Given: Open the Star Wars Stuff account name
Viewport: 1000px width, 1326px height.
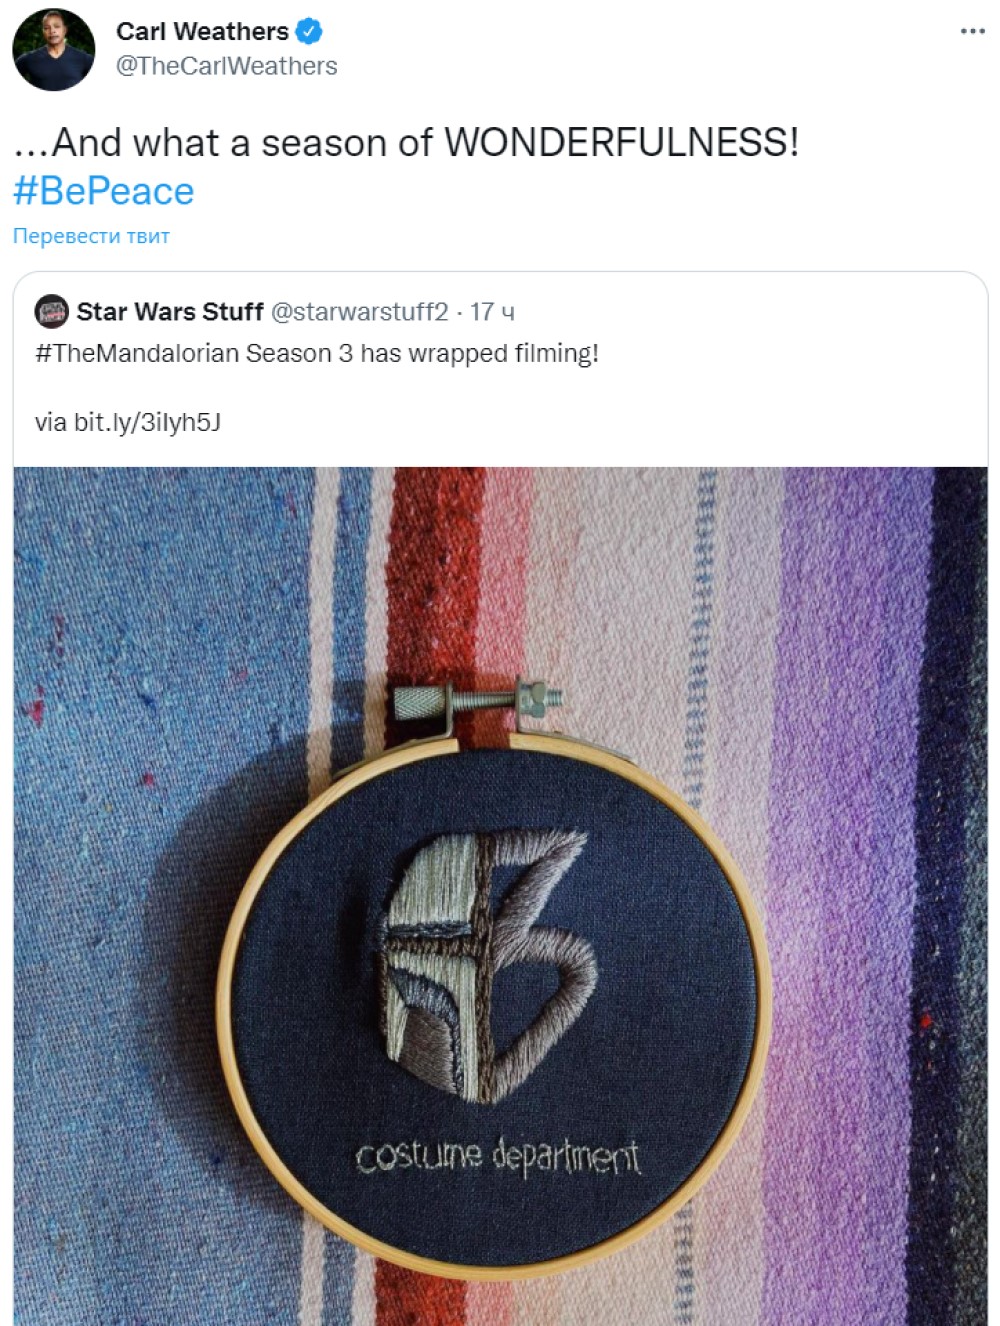Looking at the screenshot, I should [170, 312].
